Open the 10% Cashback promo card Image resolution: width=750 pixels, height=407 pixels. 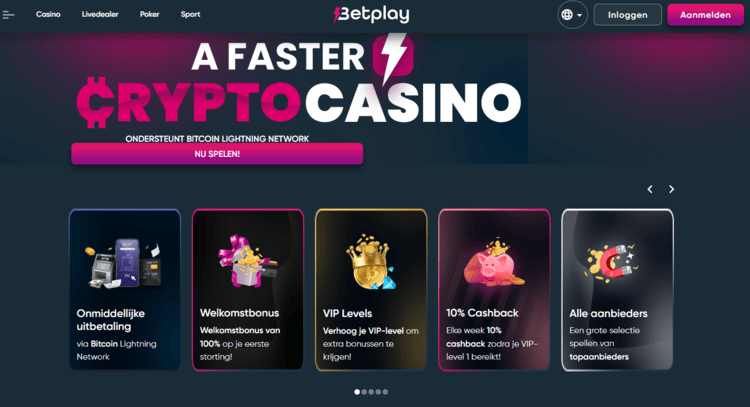click(x=494, y=290)
